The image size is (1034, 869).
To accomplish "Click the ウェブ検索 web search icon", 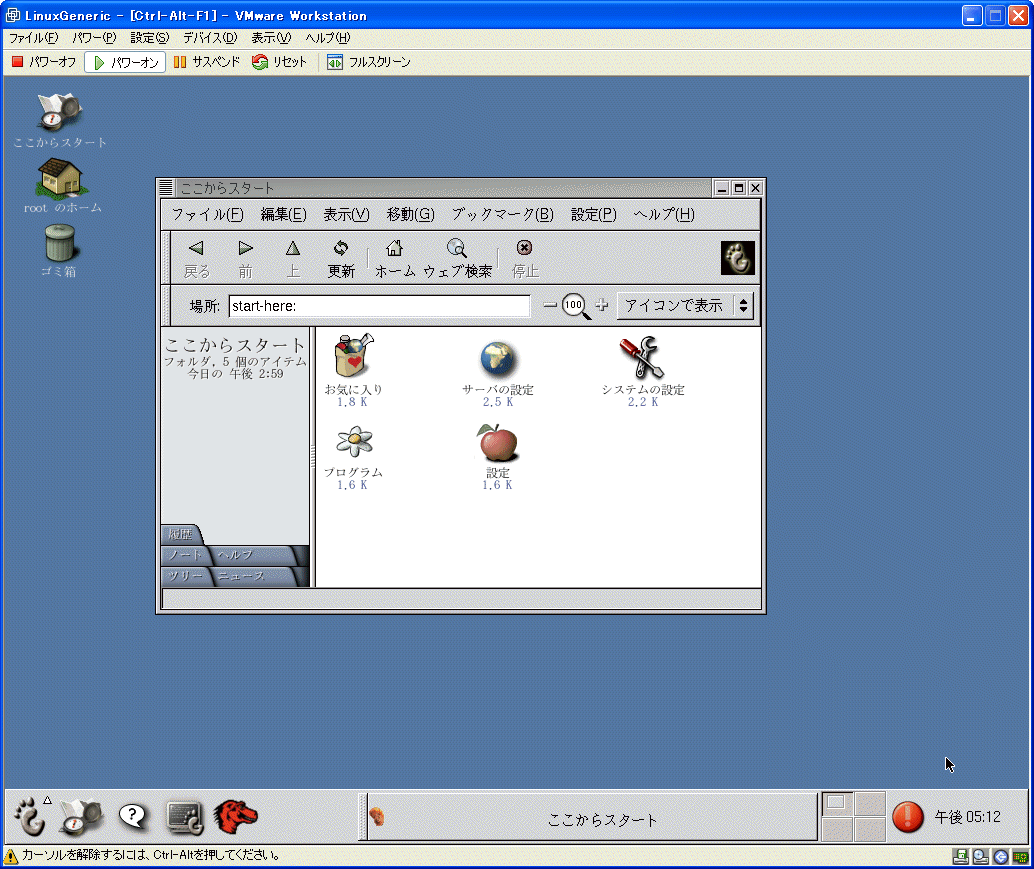I will click(x=457, y=258).
